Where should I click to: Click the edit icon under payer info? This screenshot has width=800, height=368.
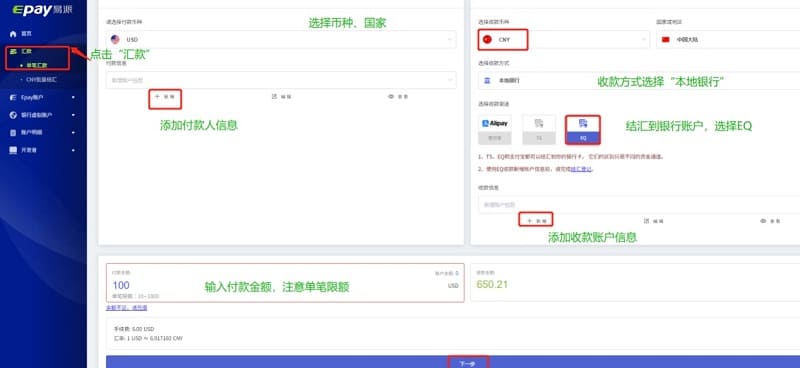(281, 96)
